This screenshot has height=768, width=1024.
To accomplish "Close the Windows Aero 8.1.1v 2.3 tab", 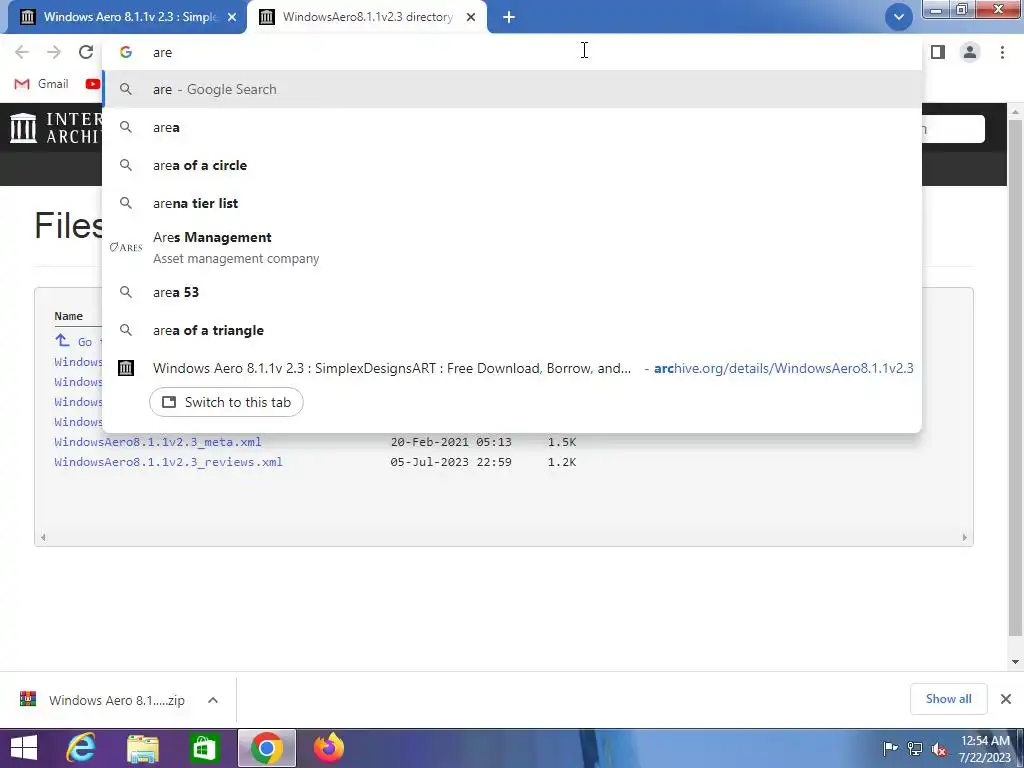I will (232, 17).
